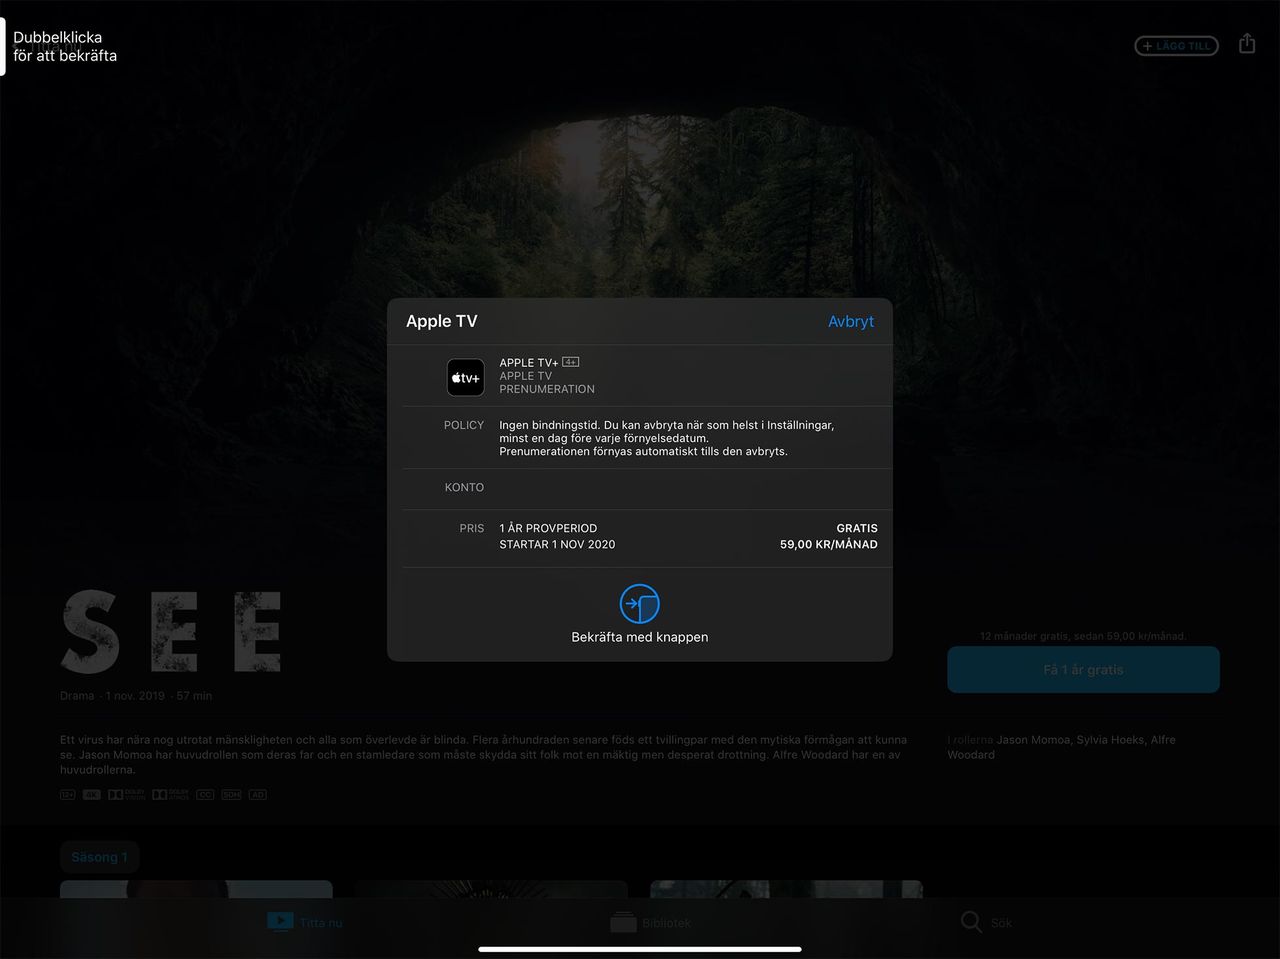This screenshot has height=959, width=1280.
Task: Click the side button confirm icon
Action: (640, 604)
